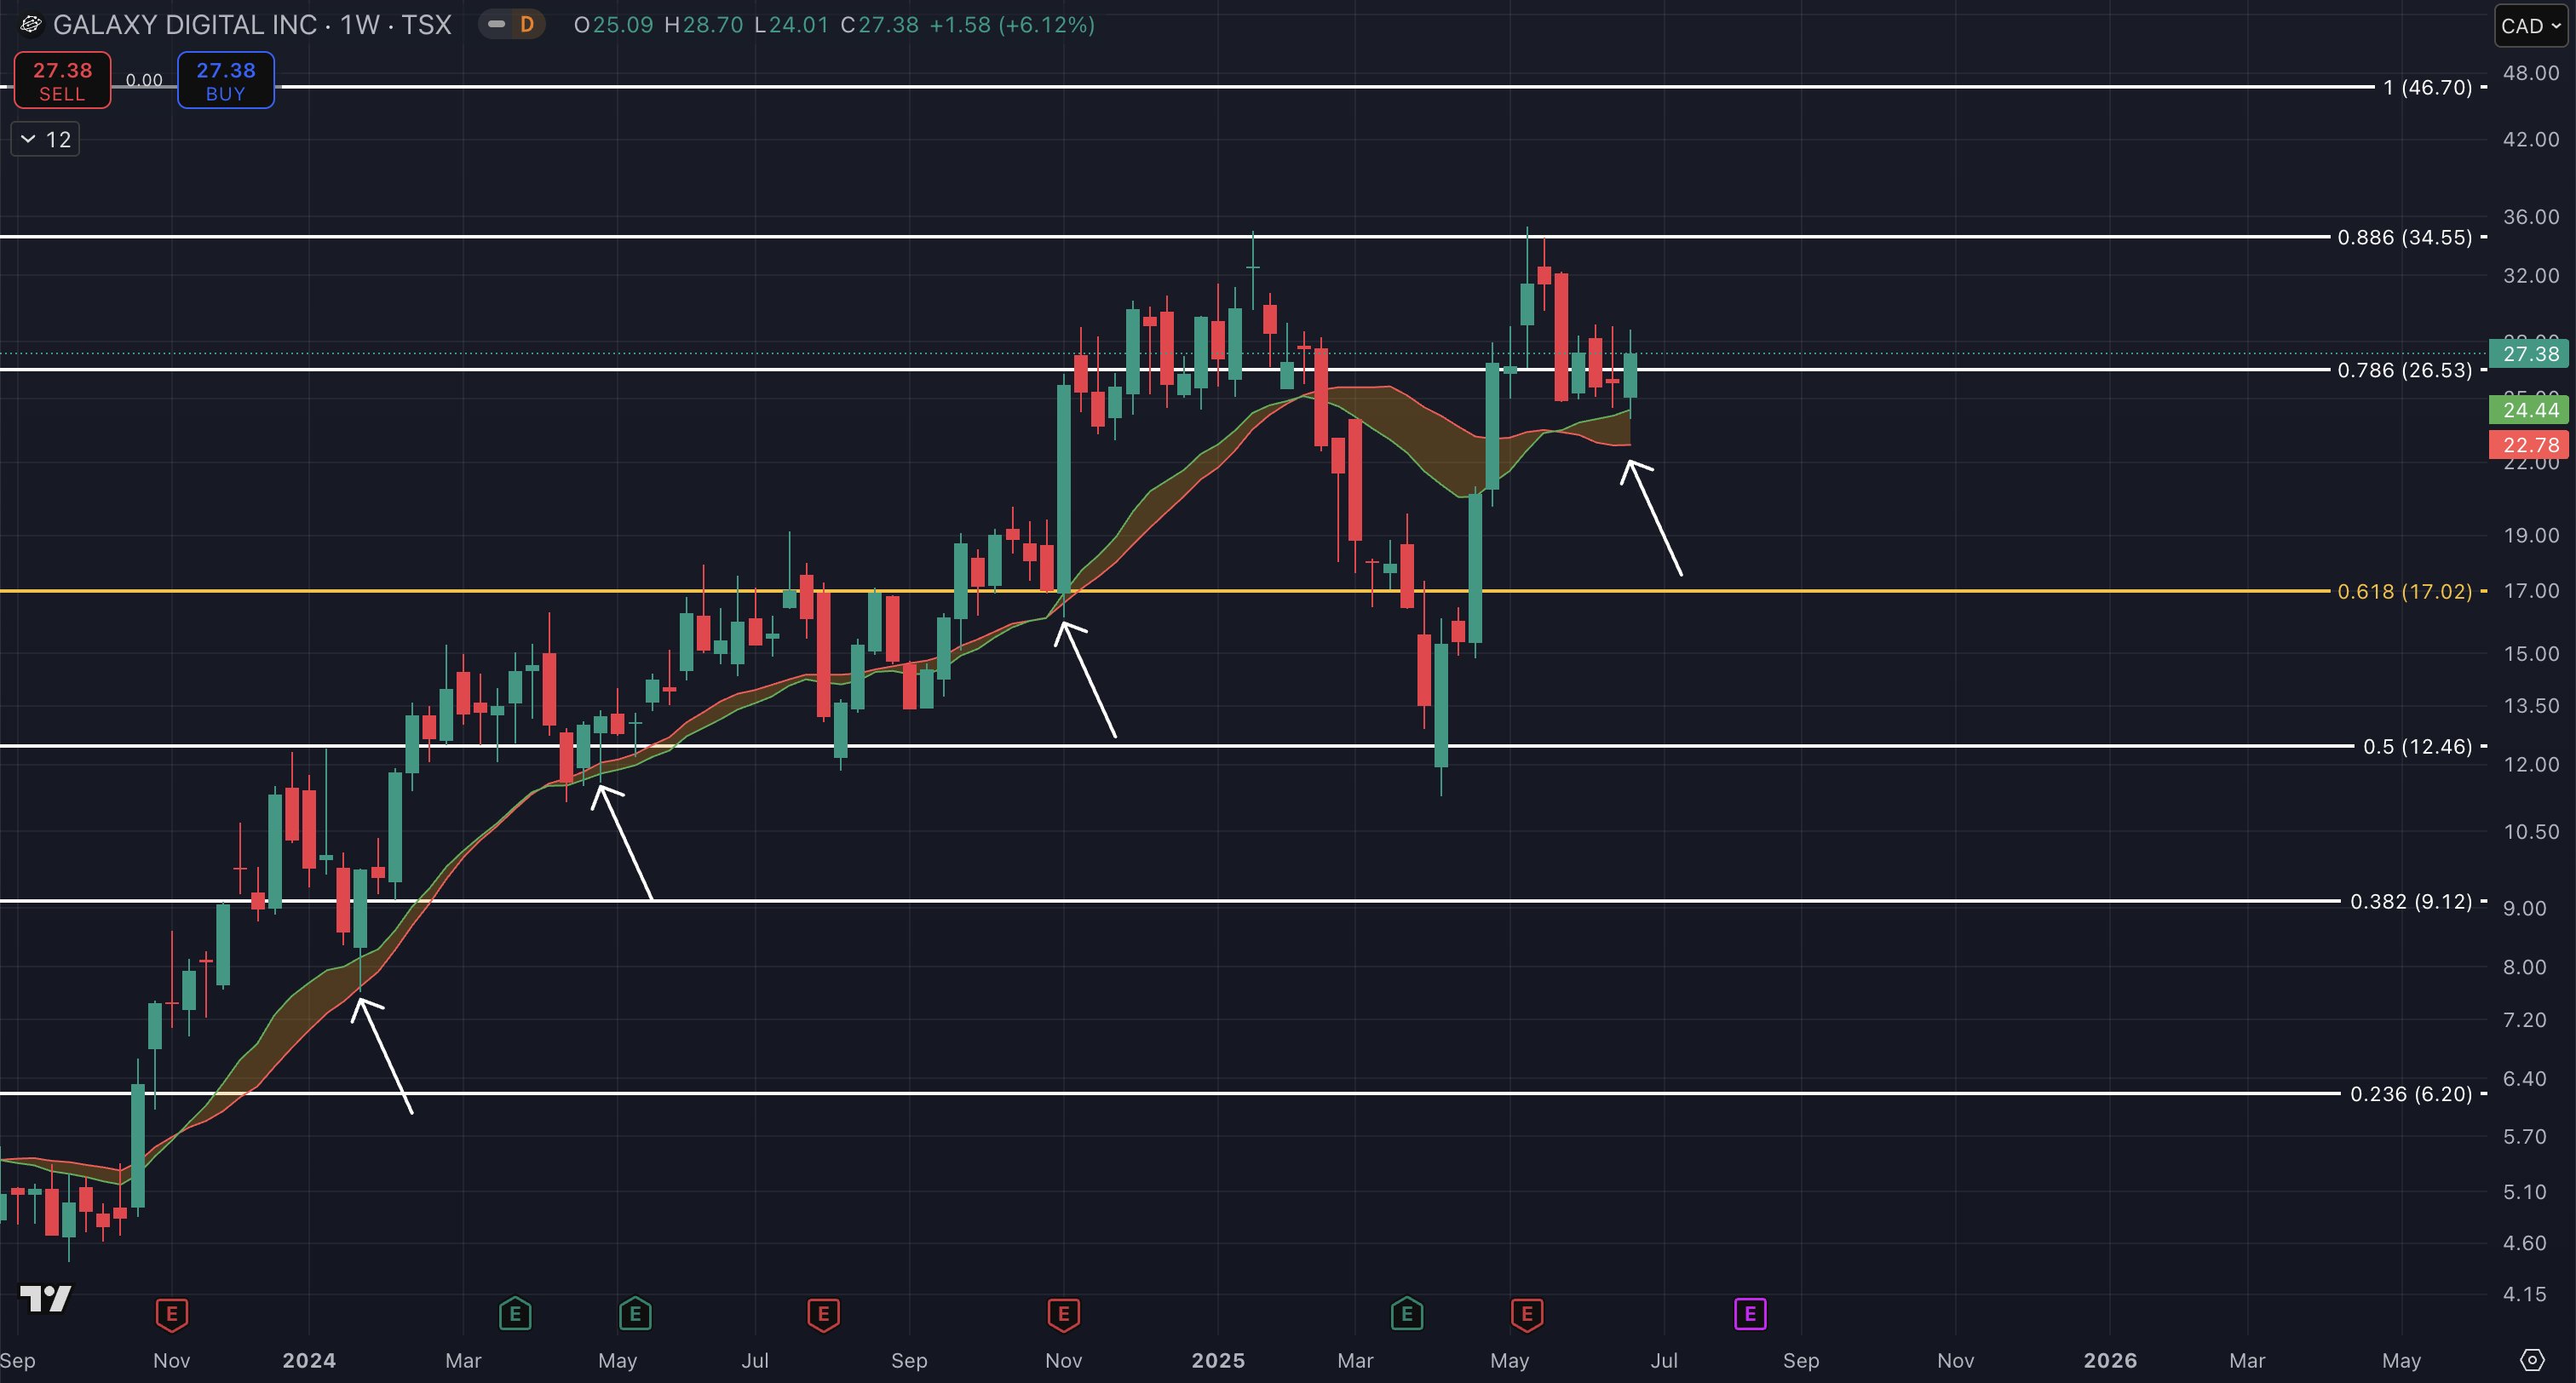Click the Jul label right of 2025 on time axis
The height and width of the screenshot is (1383, 2576).
(1664, 1361)
